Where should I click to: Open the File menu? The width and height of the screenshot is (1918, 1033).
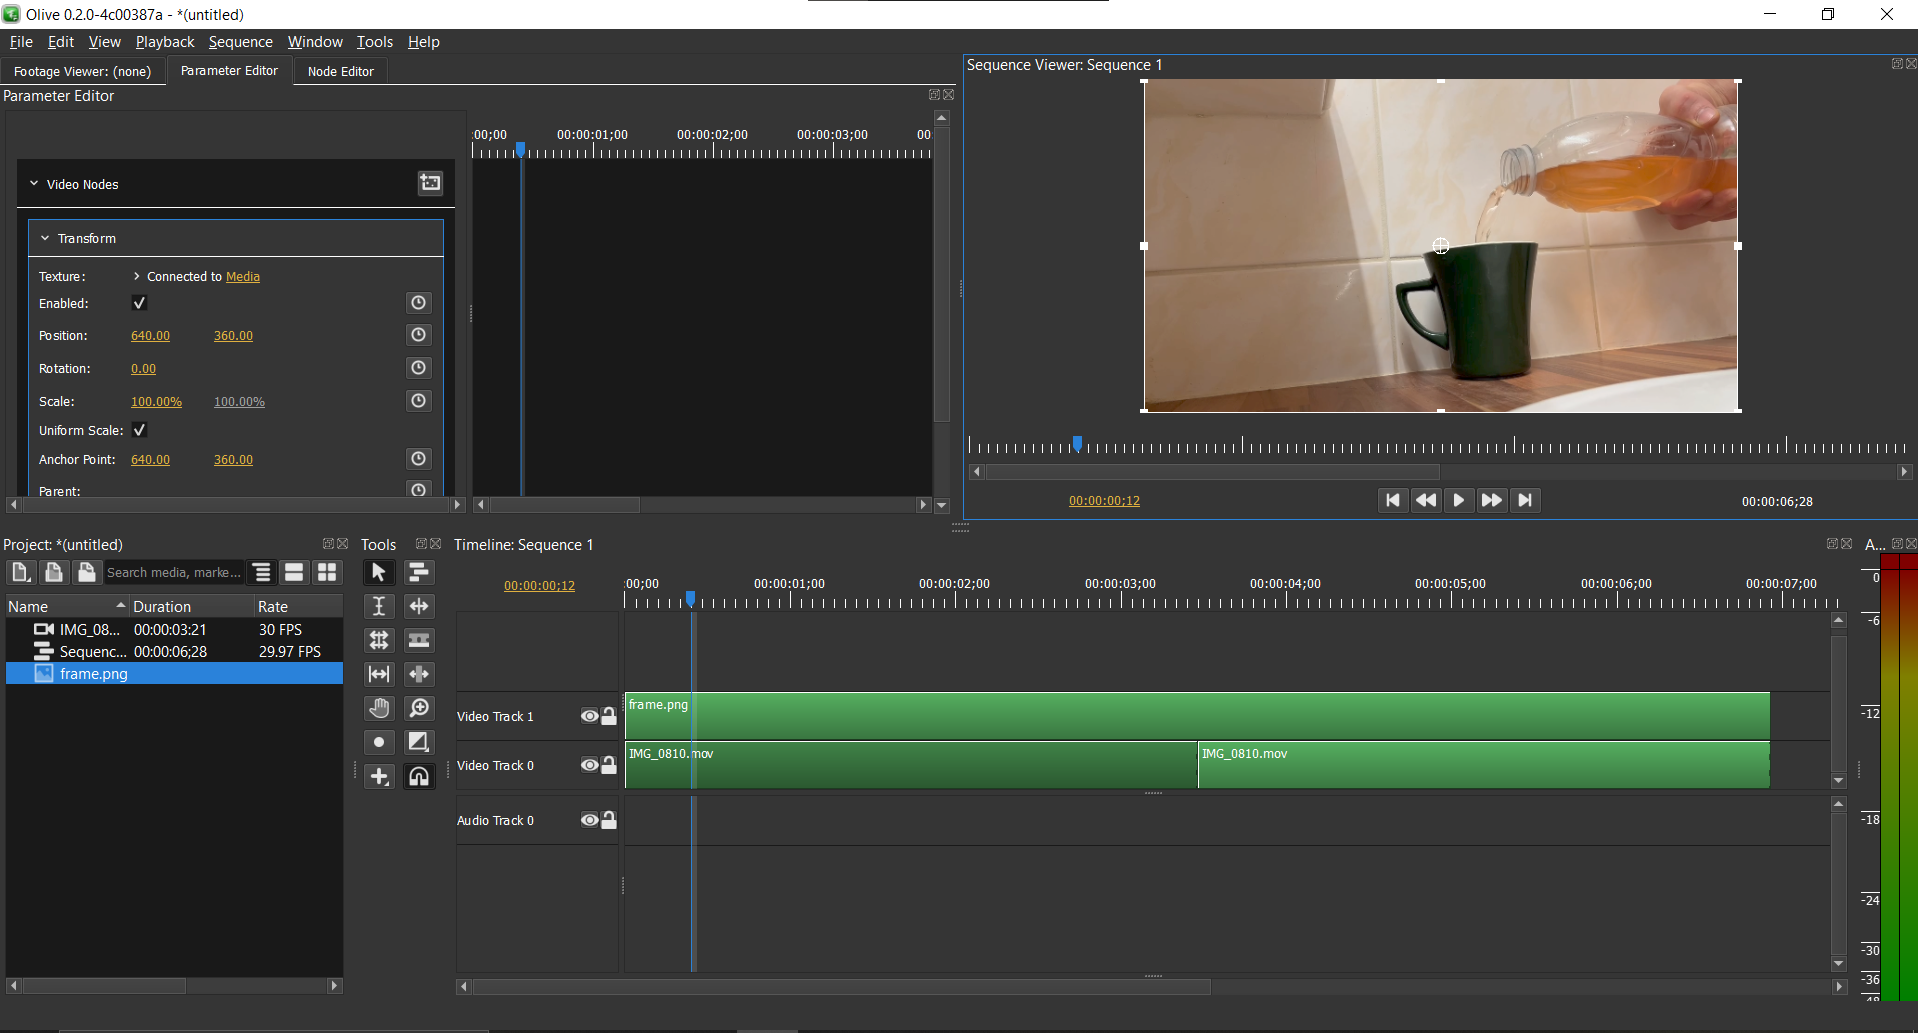[x=21, y=42]
